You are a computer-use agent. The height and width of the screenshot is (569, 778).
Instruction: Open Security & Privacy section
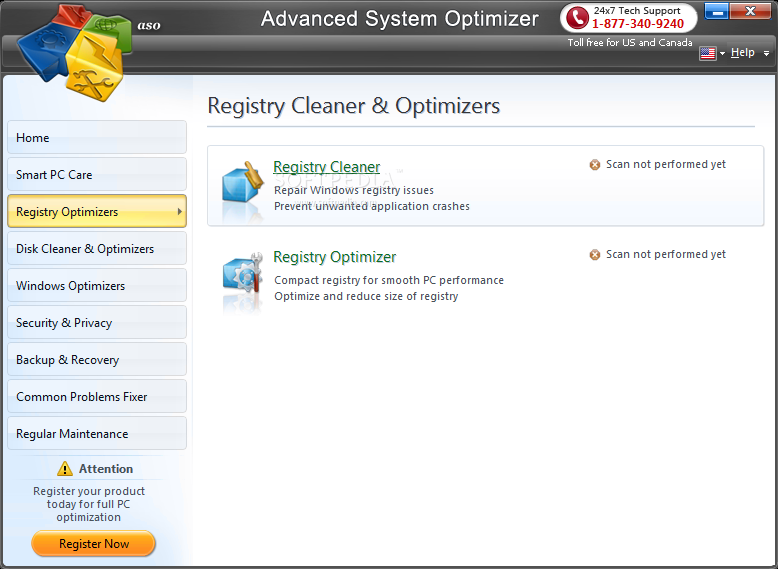click(97, 322)
